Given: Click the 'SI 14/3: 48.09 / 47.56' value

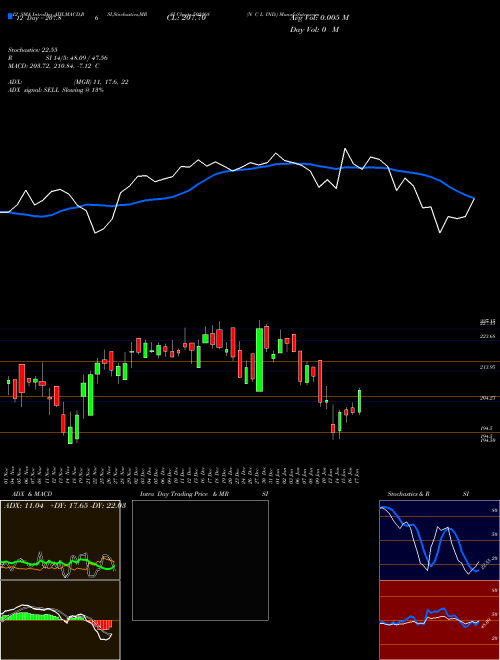Looking at the screenshot, I should coord(77,58).
